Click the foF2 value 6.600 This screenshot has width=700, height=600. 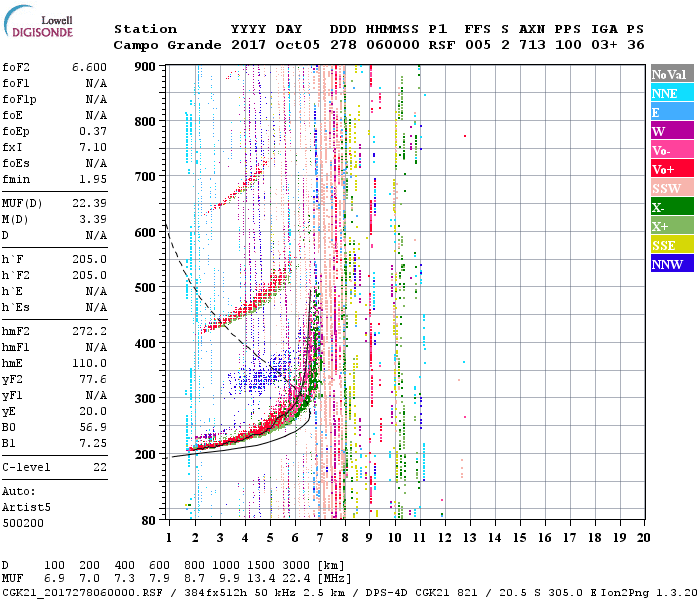point(89,67)
